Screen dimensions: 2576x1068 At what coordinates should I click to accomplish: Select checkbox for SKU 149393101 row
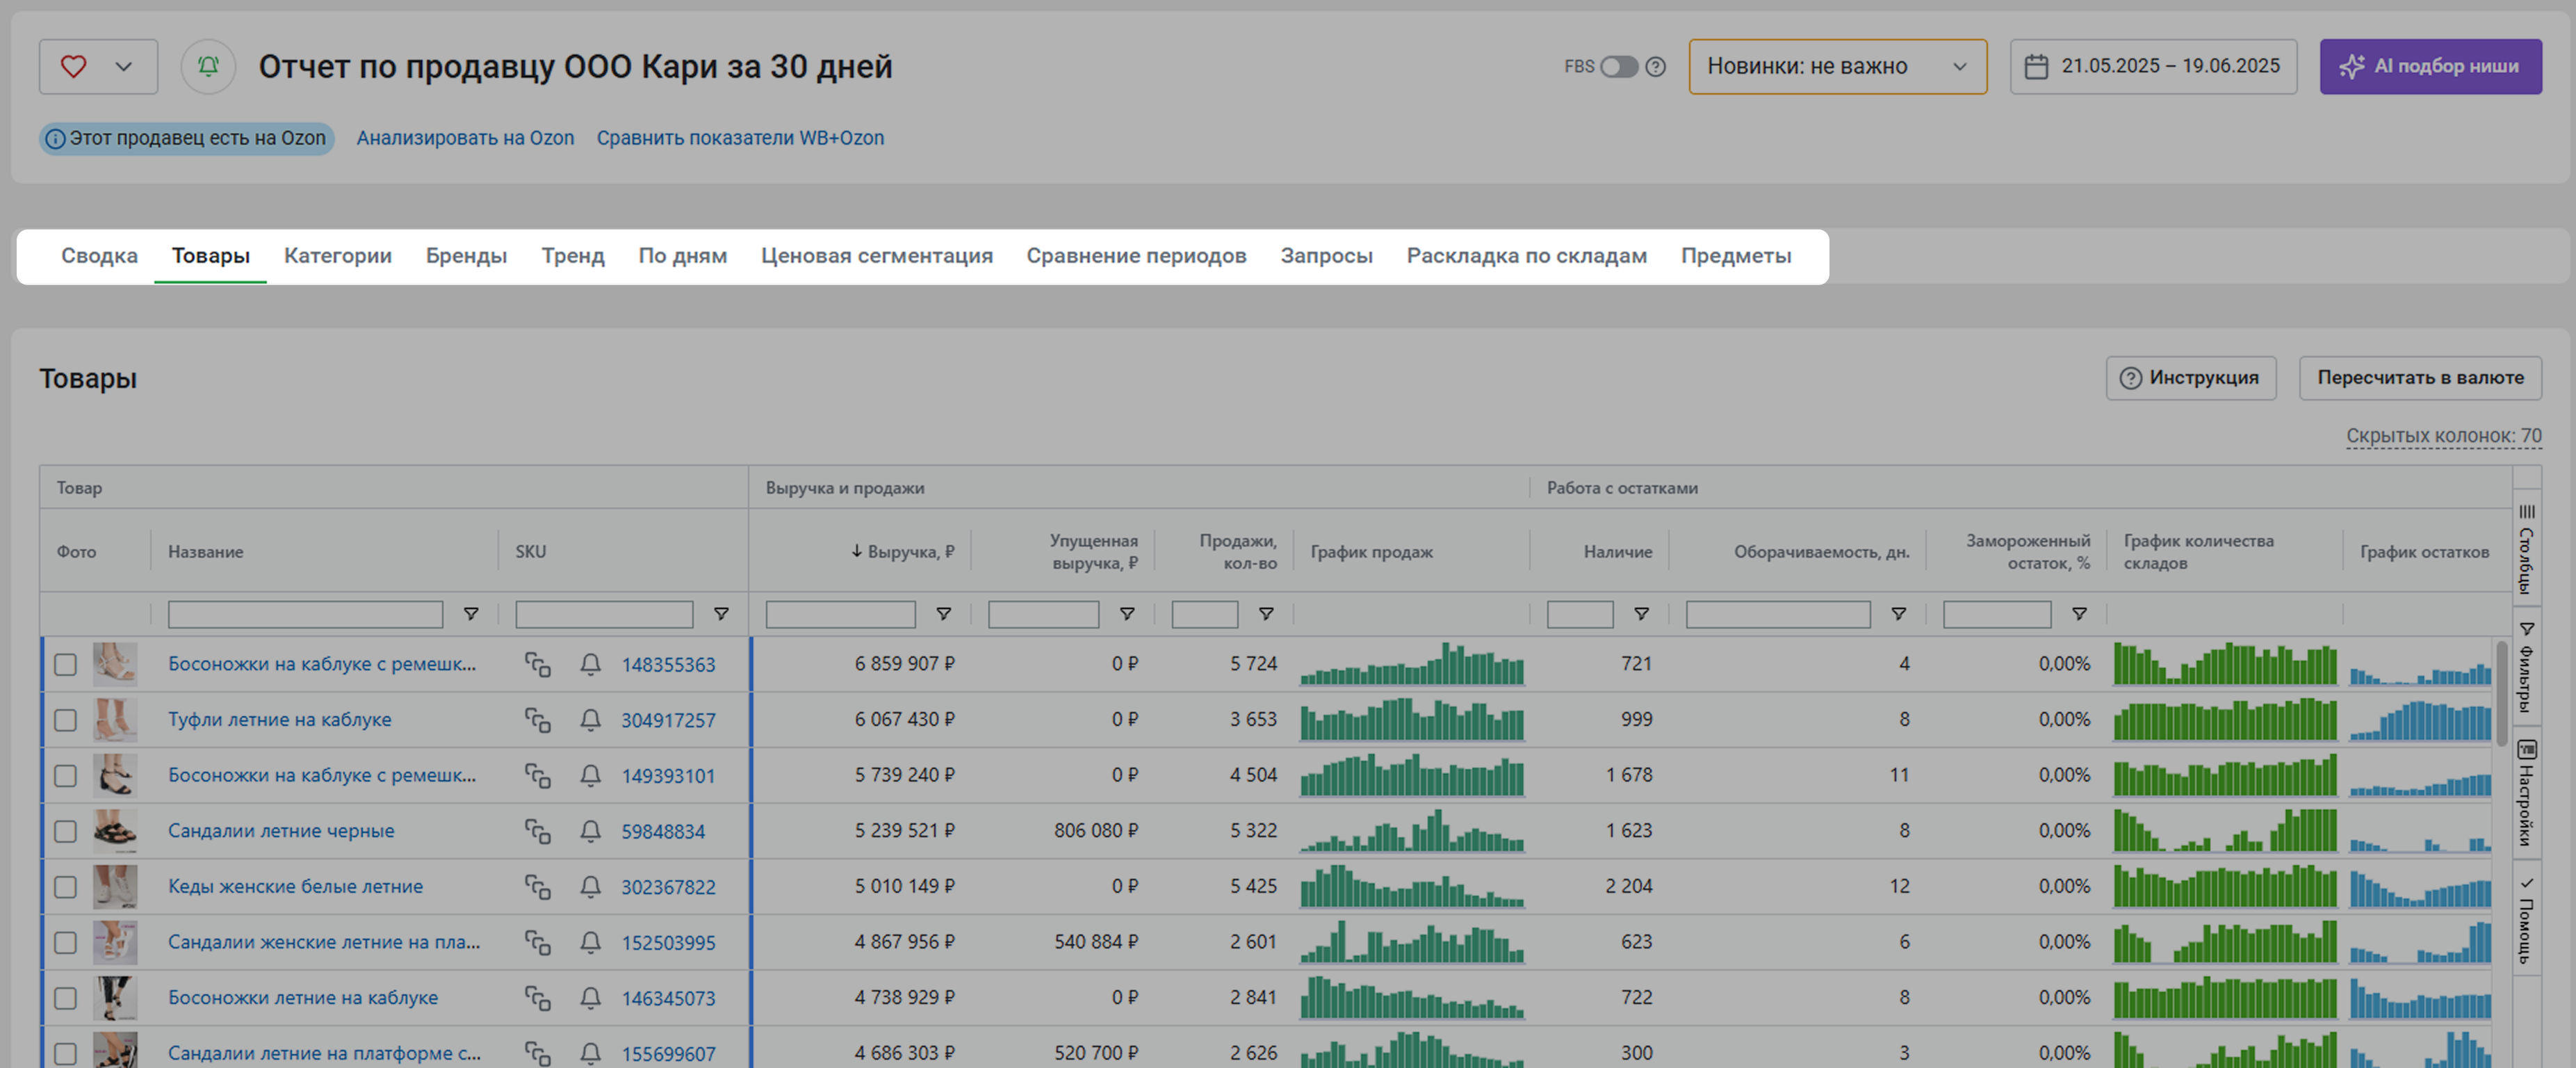click(x=65, y=776)
